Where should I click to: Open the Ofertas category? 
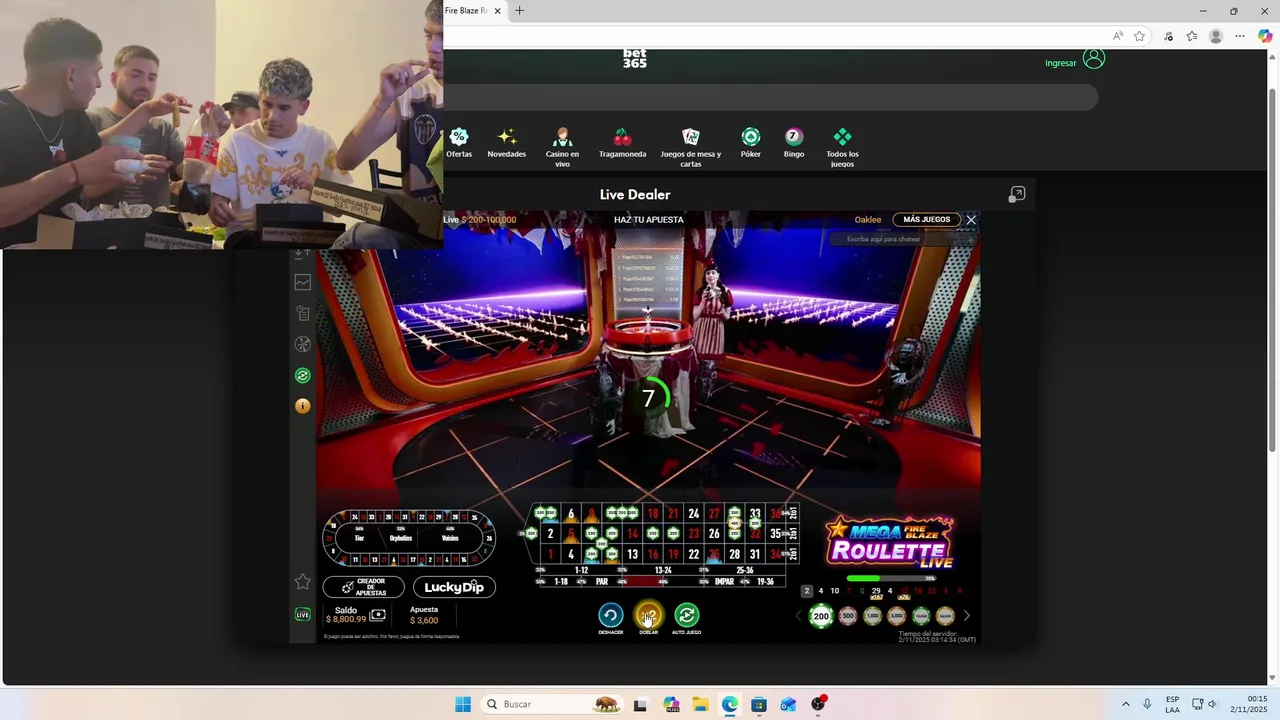(x=459, y=143)
